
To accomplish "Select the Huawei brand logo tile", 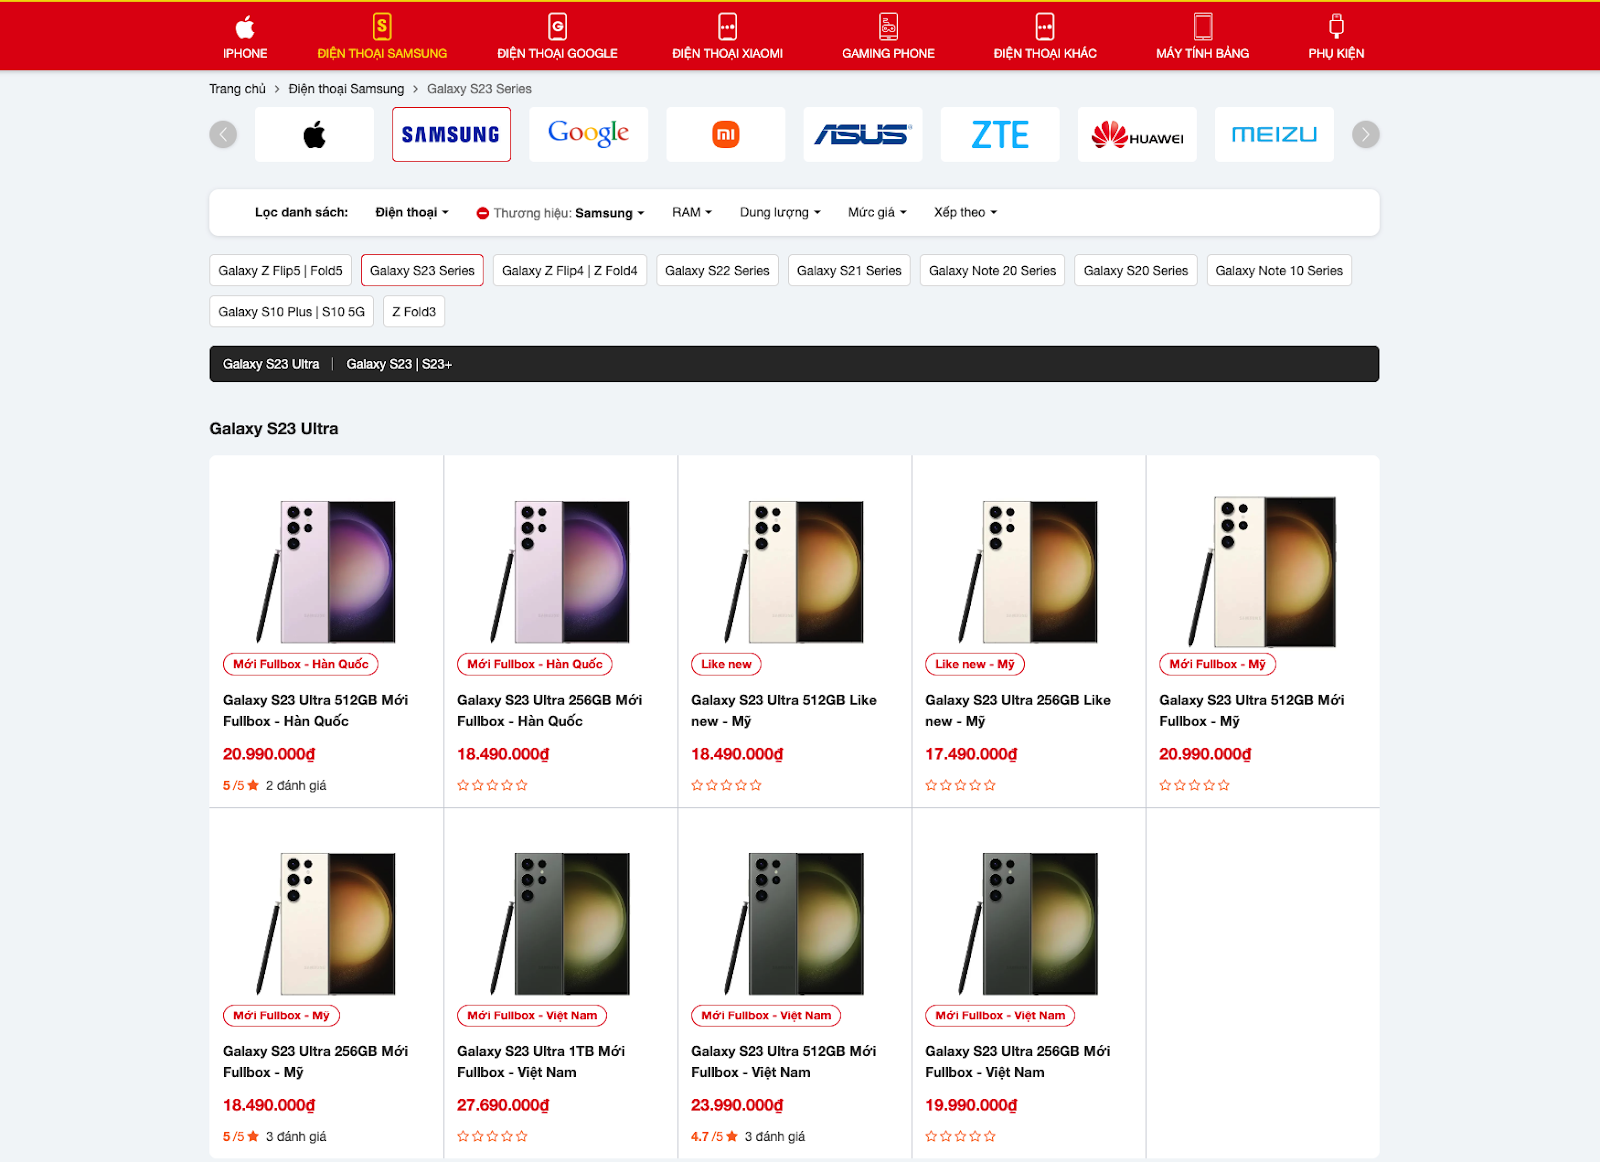I will (1137, 134).
